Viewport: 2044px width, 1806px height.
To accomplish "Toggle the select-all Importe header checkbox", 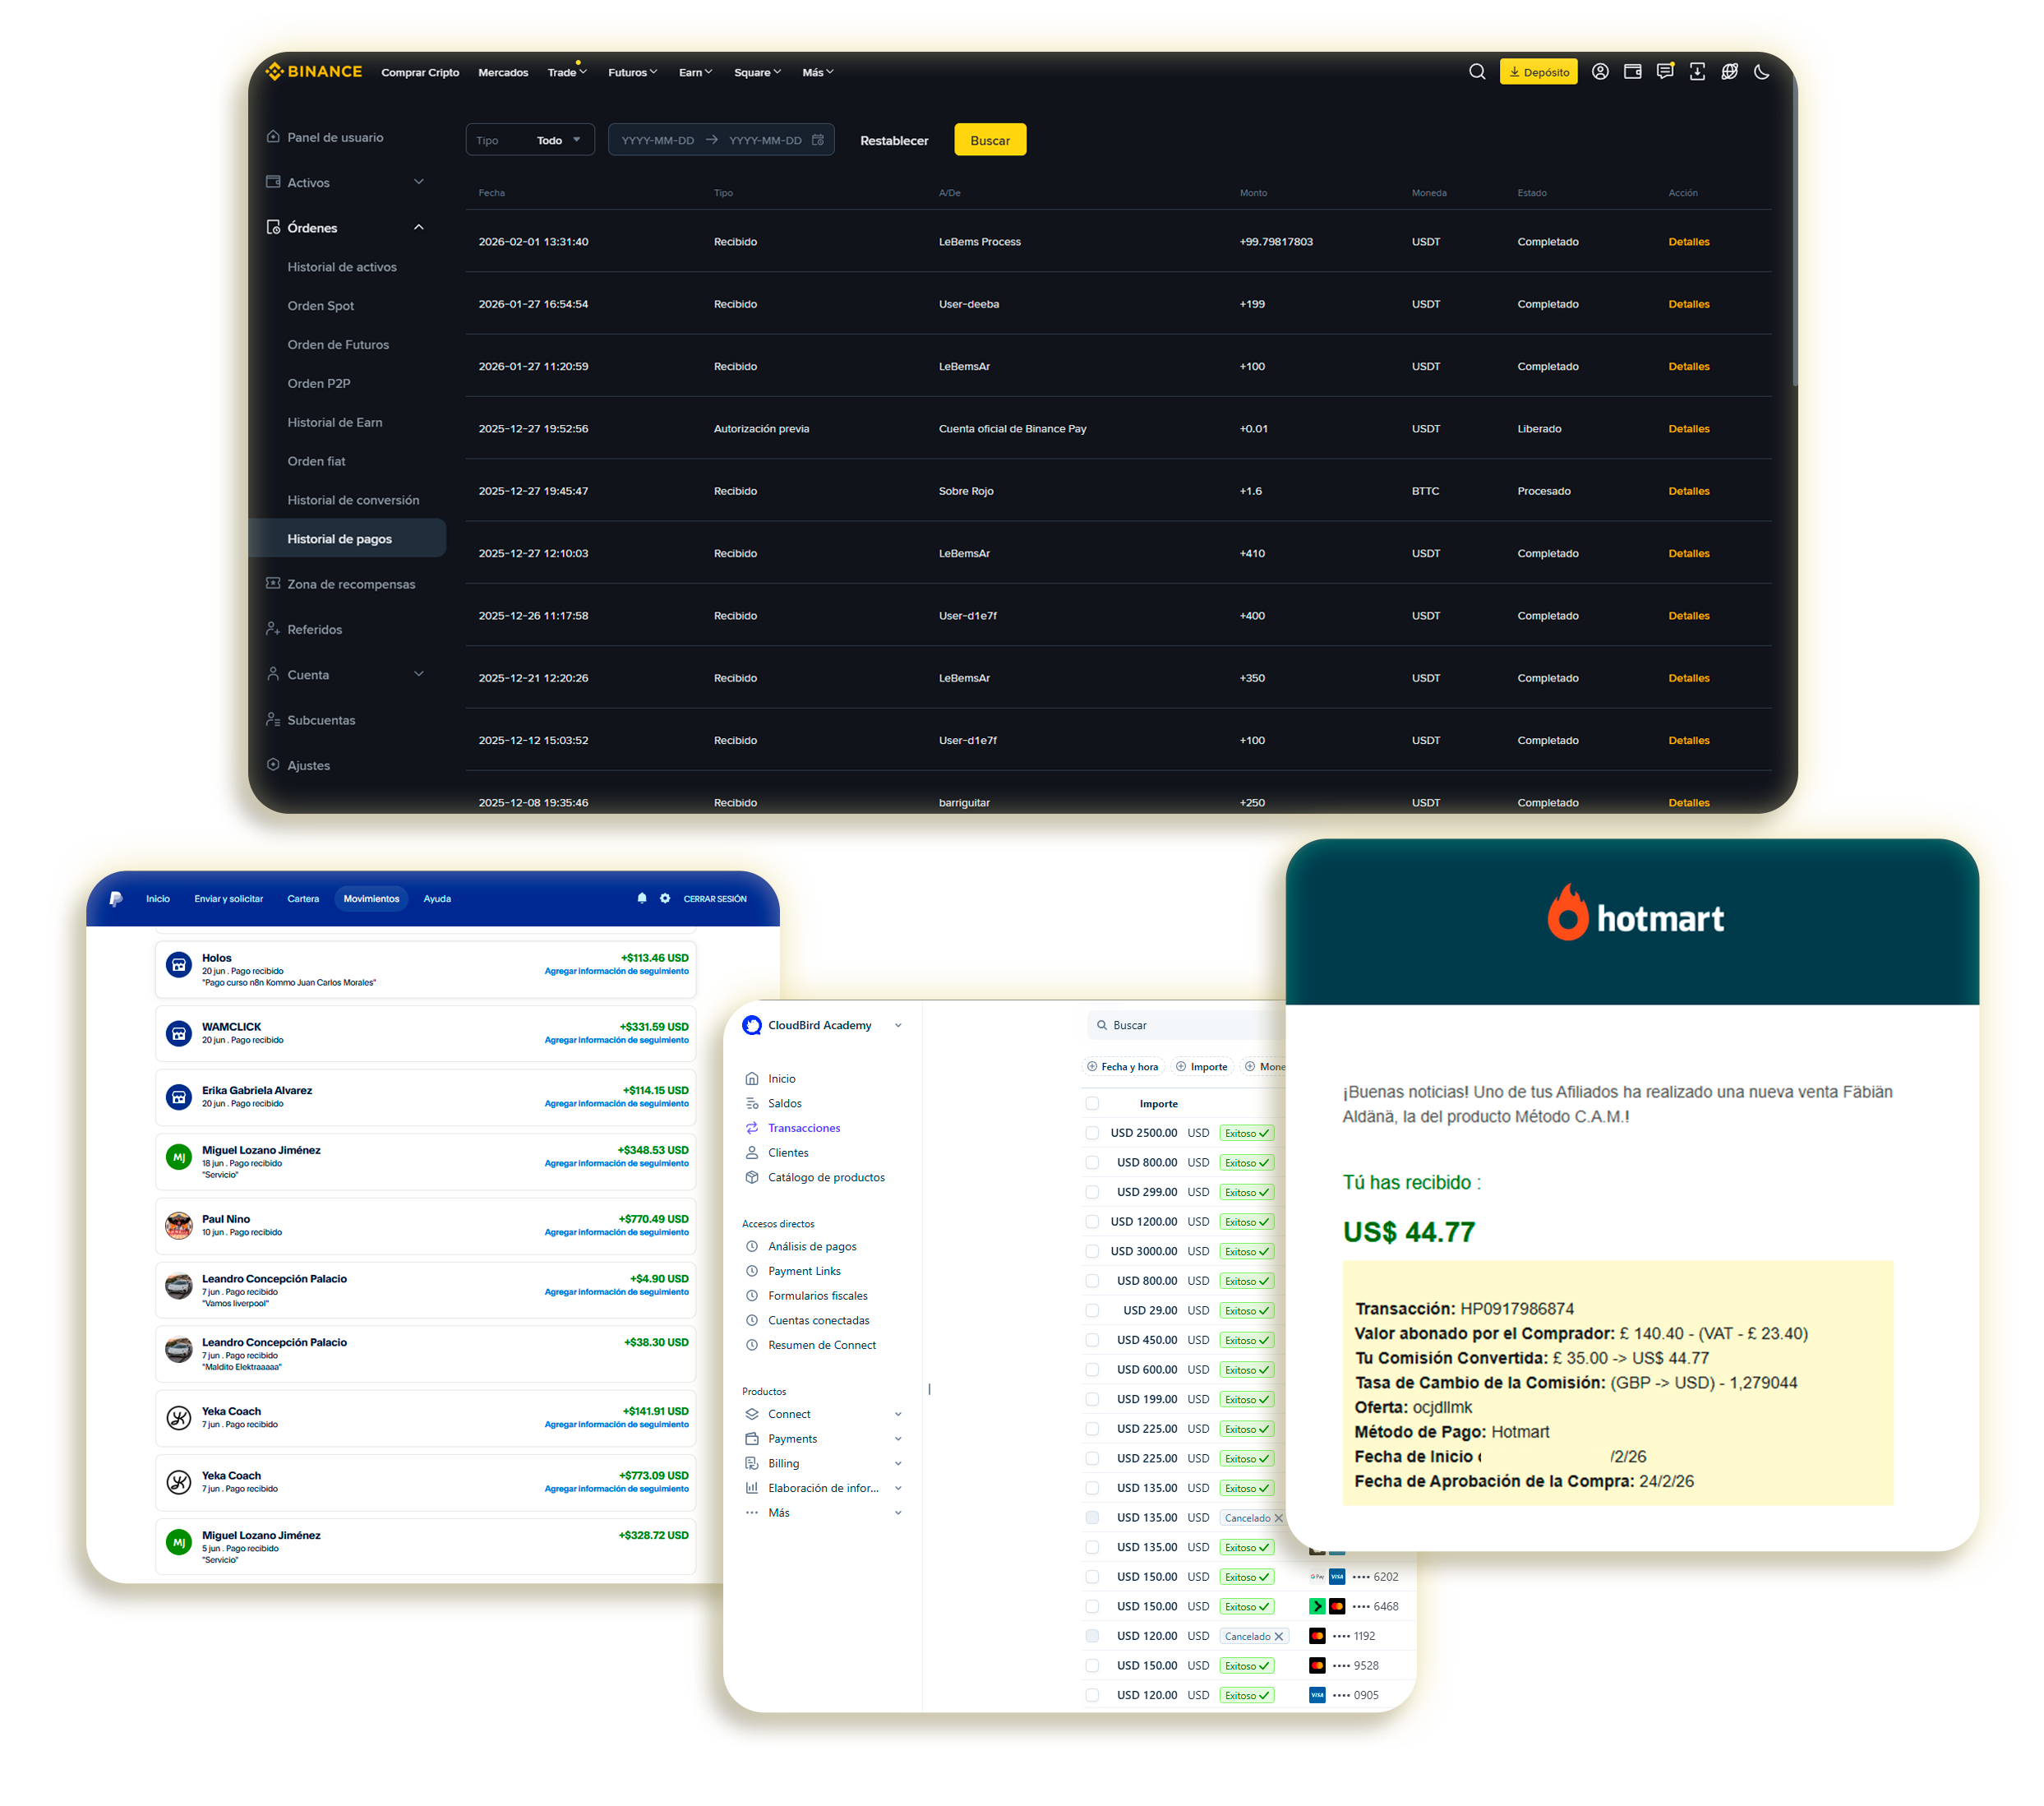I will [x=1092, y=1103].
